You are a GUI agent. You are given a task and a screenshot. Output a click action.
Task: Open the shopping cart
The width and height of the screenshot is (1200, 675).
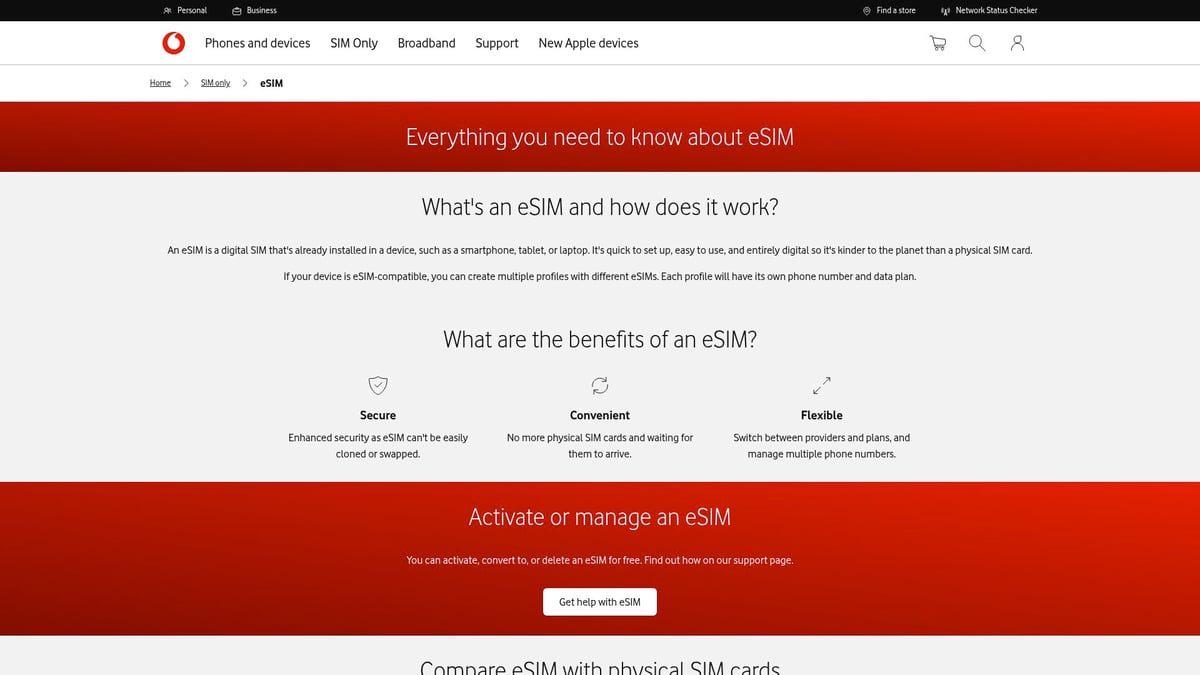pyautogui.click(x=937, y=43)
